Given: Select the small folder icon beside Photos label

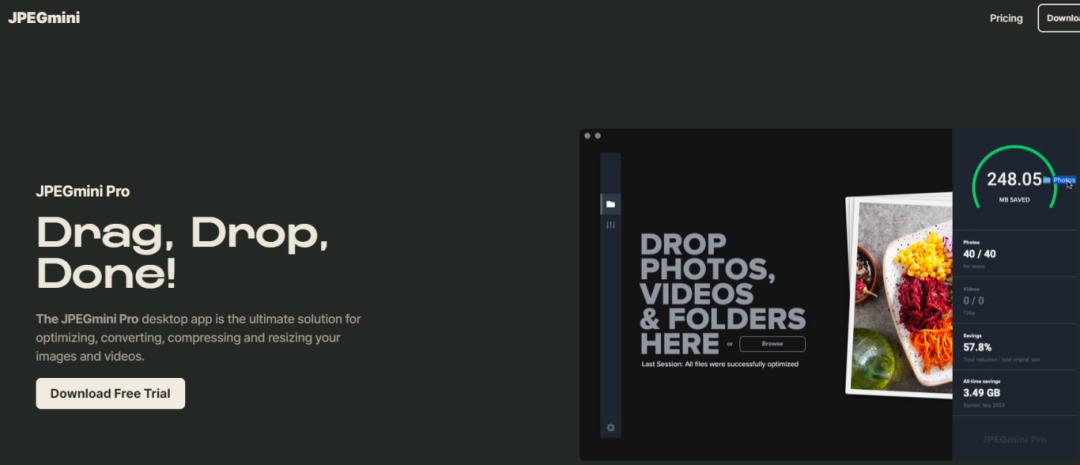Looking at the screenshot, I should click(x=1047, y=180).
